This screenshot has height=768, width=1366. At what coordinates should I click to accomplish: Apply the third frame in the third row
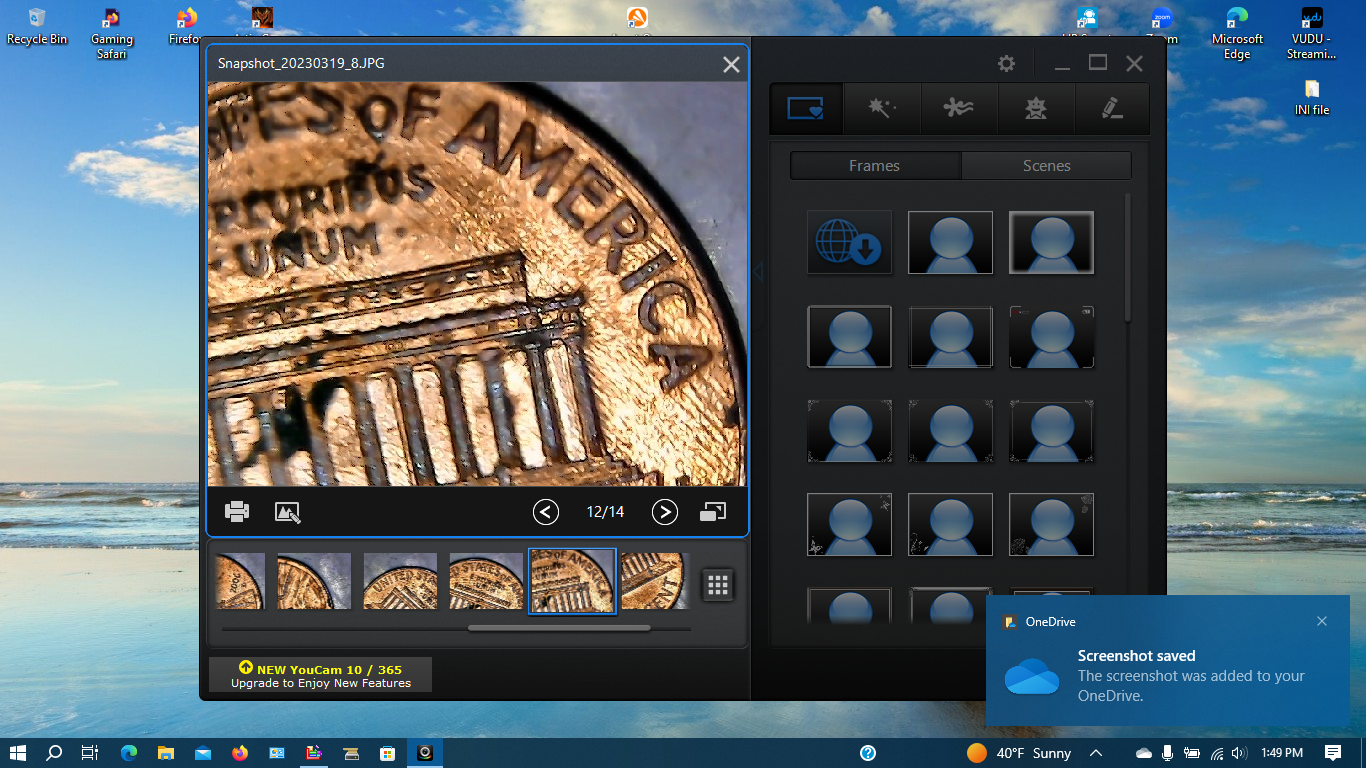pyautogui.click(x=1051, y=431)
